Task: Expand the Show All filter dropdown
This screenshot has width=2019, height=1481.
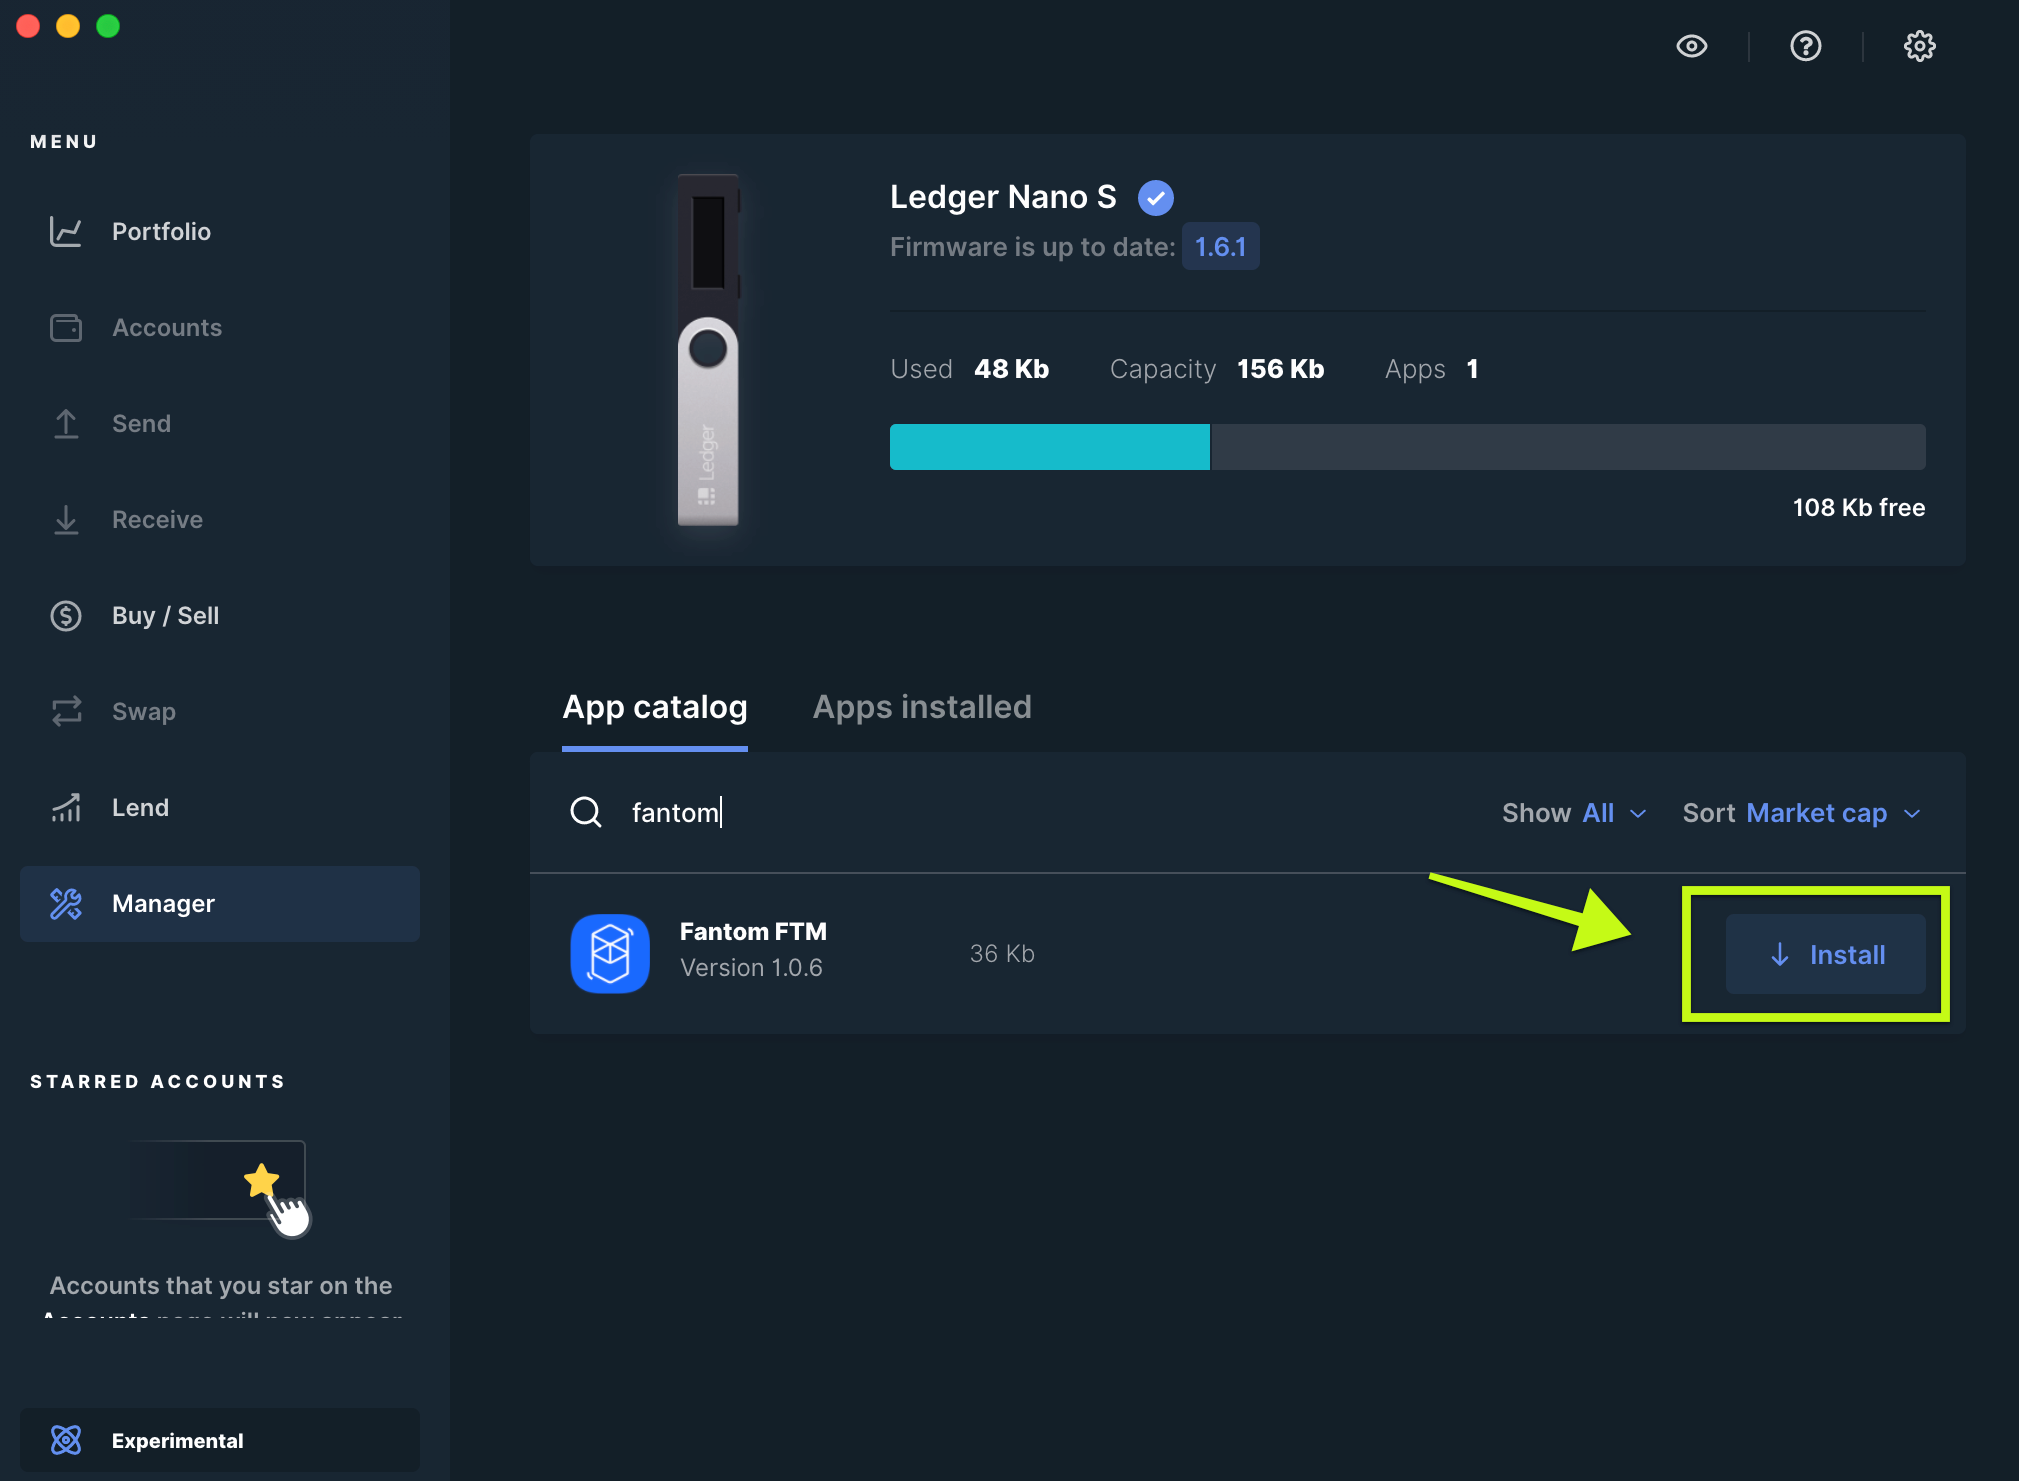Action: pyautogui.click(x=1574, y=813)
